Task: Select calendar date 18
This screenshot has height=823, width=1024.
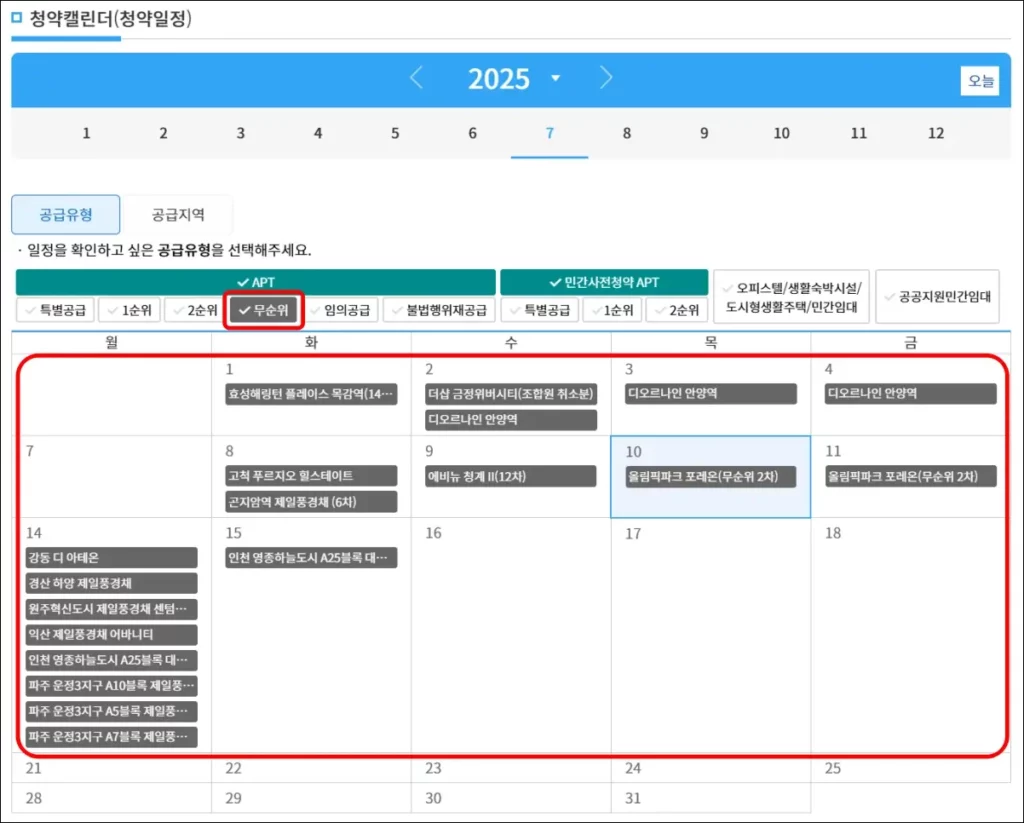Action: 833,533
